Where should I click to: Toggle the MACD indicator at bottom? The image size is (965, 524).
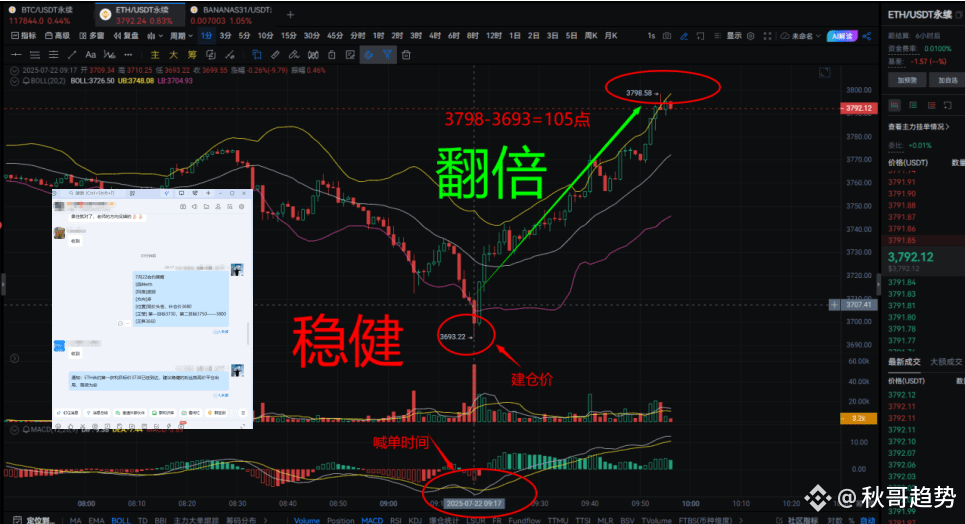(372, 520)
